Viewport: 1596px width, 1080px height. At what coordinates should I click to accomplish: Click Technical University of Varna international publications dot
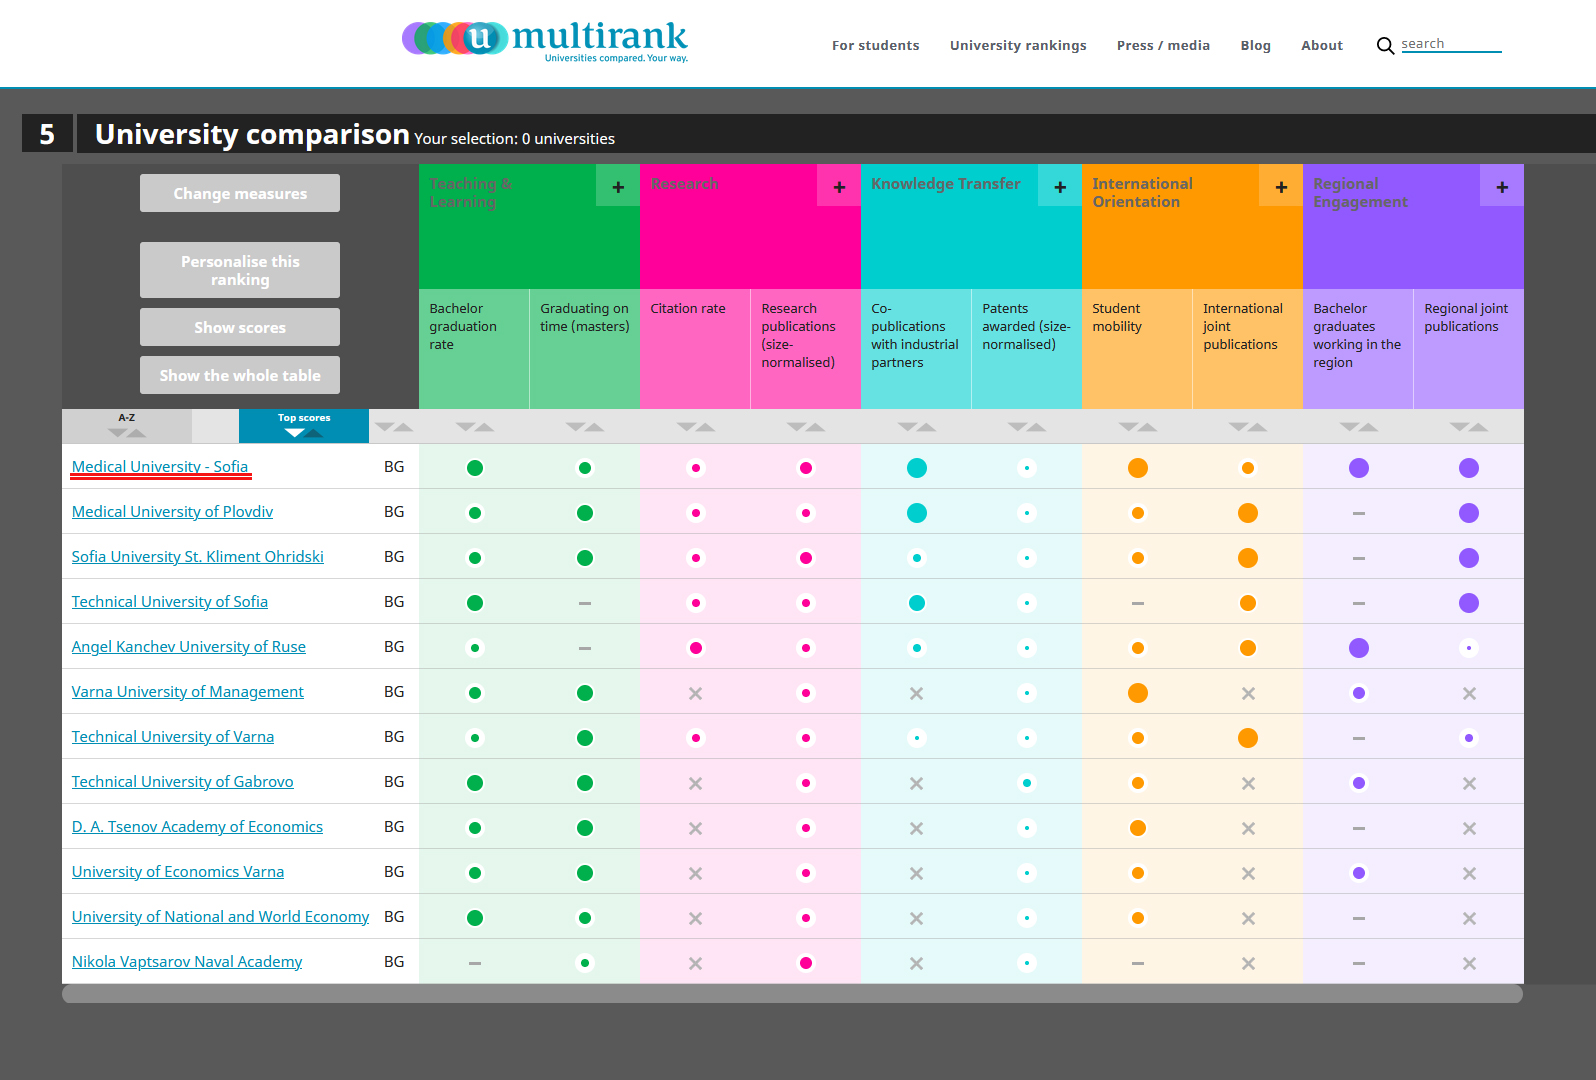pos(1248,738)
